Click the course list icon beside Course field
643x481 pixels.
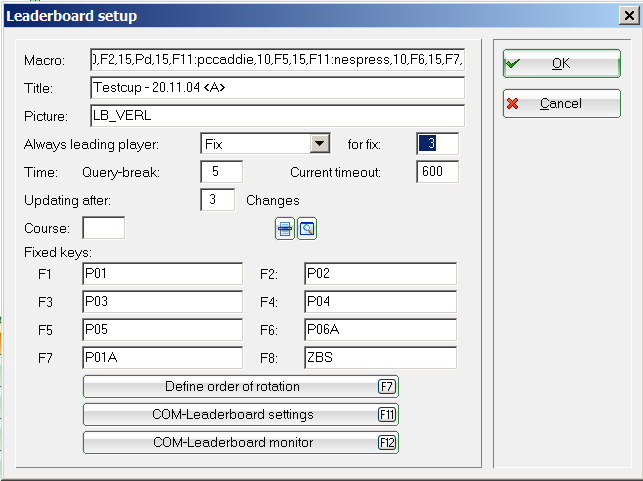285,229
